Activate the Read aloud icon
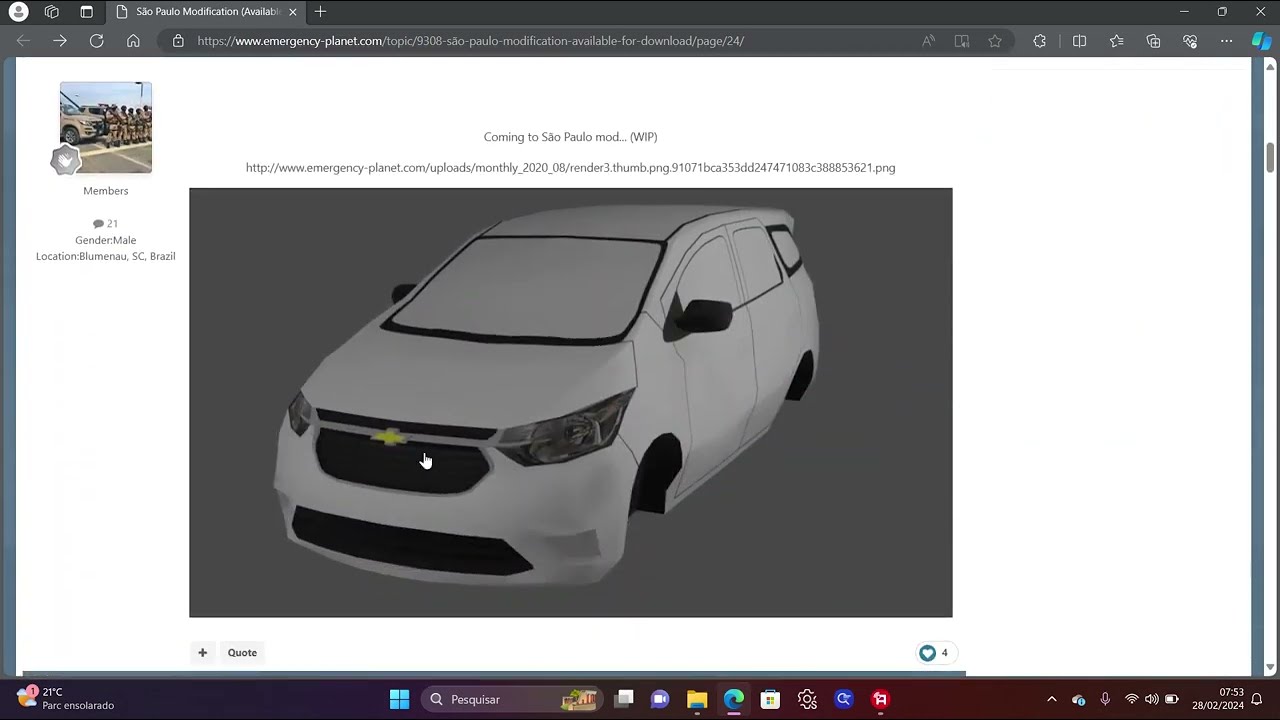Image resolution: width=1280 pixels, height=720 pixels. (929, 41)
